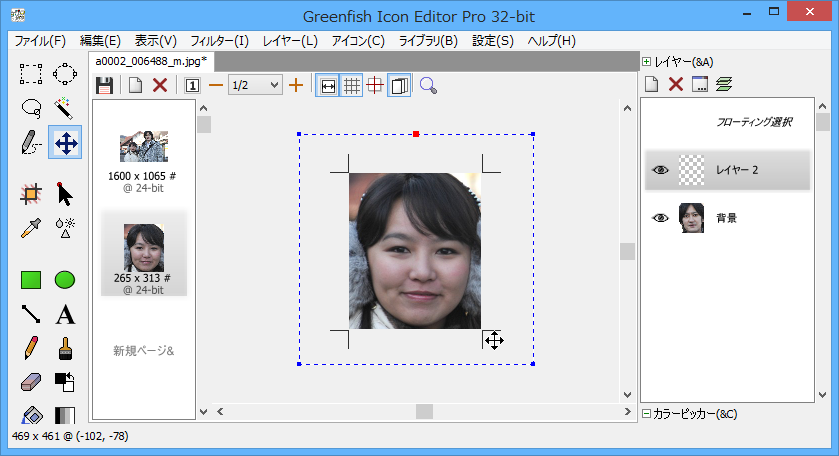Toggle the pixel grid display button
Screen dimensions: 839x456
[x=352, y=86]
